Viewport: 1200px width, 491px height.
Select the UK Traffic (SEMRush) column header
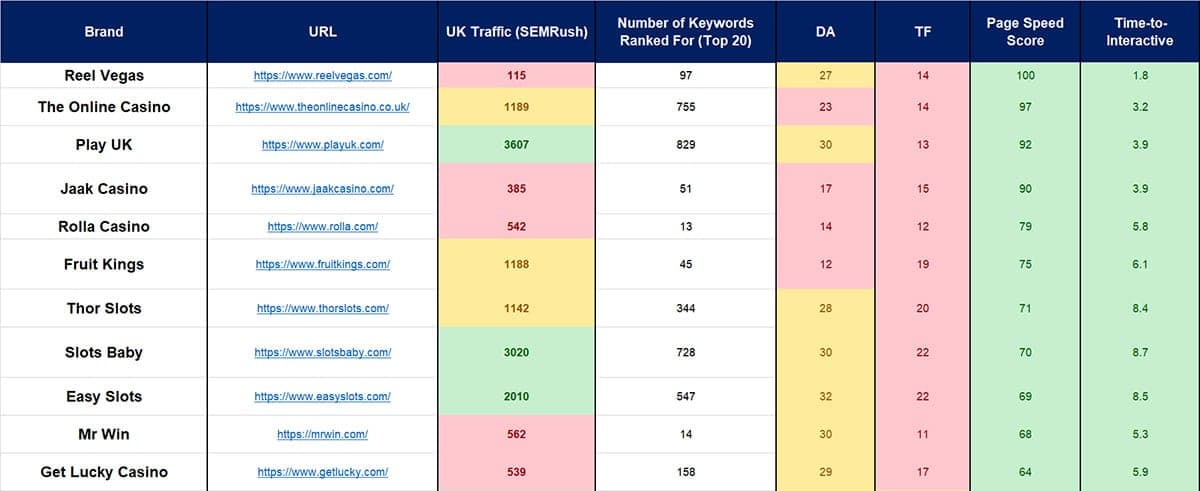(x=517, y=32)
